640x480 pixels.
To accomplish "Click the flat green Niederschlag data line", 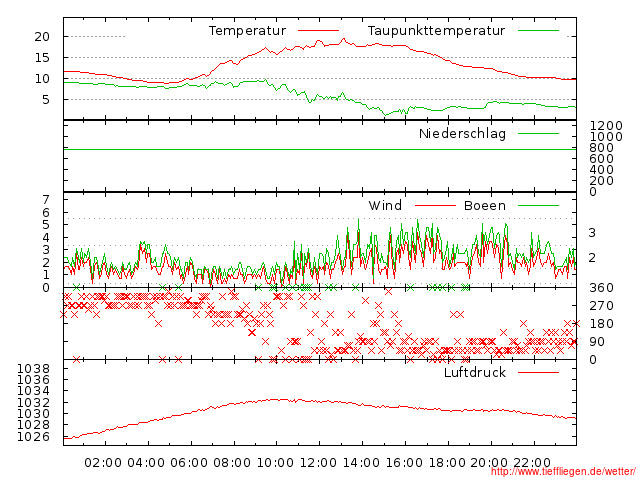I will (320, 149).
